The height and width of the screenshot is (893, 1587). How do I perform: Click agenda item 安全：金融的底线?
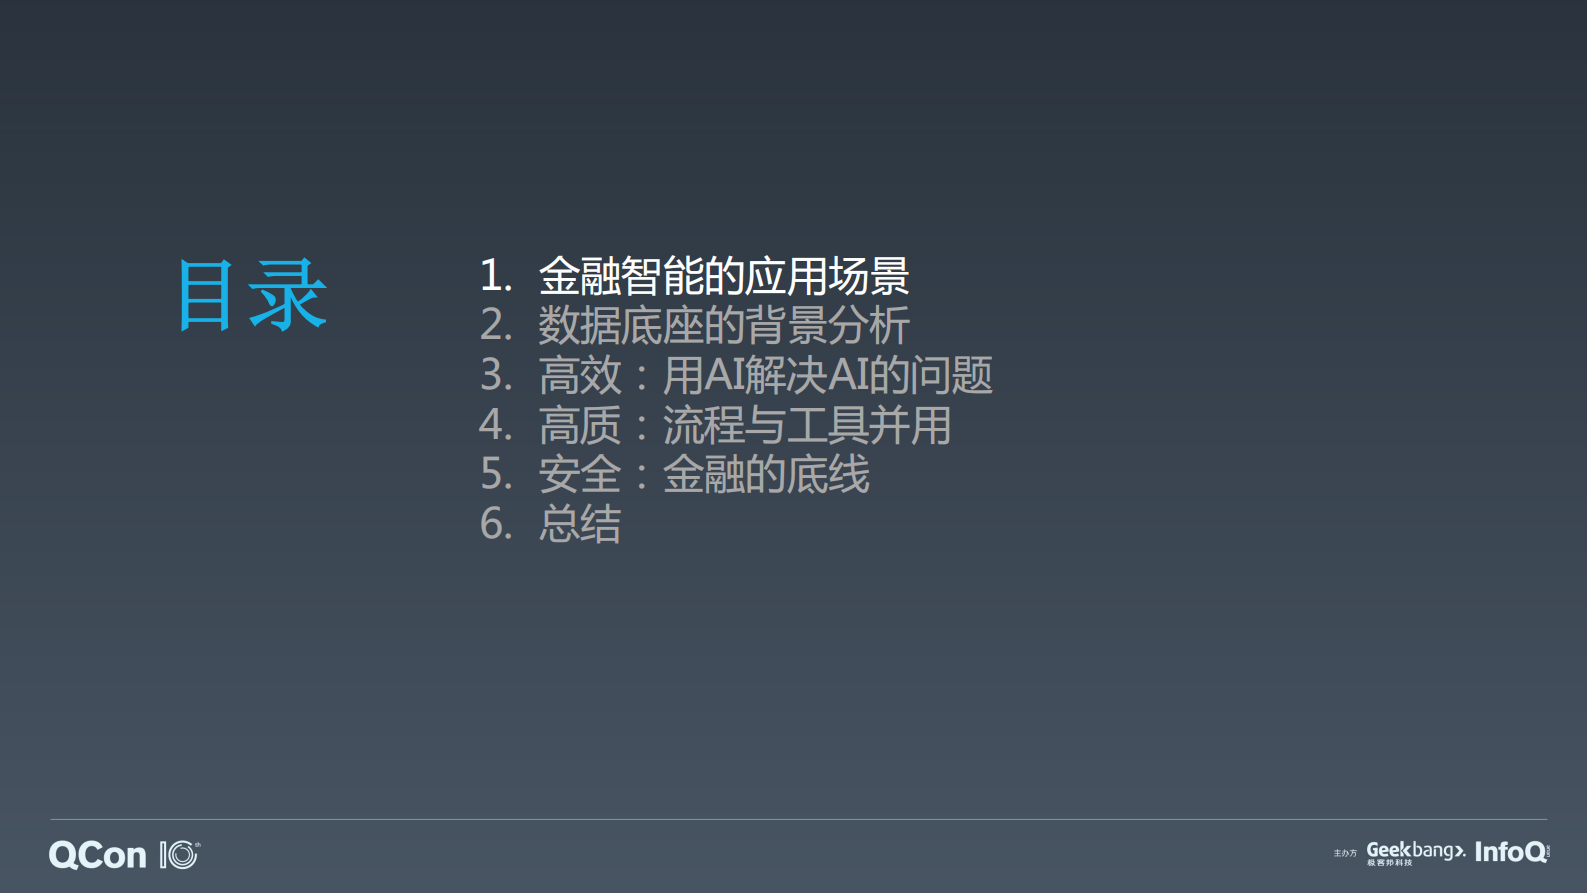pyautogui.click(x=704, y=475)
